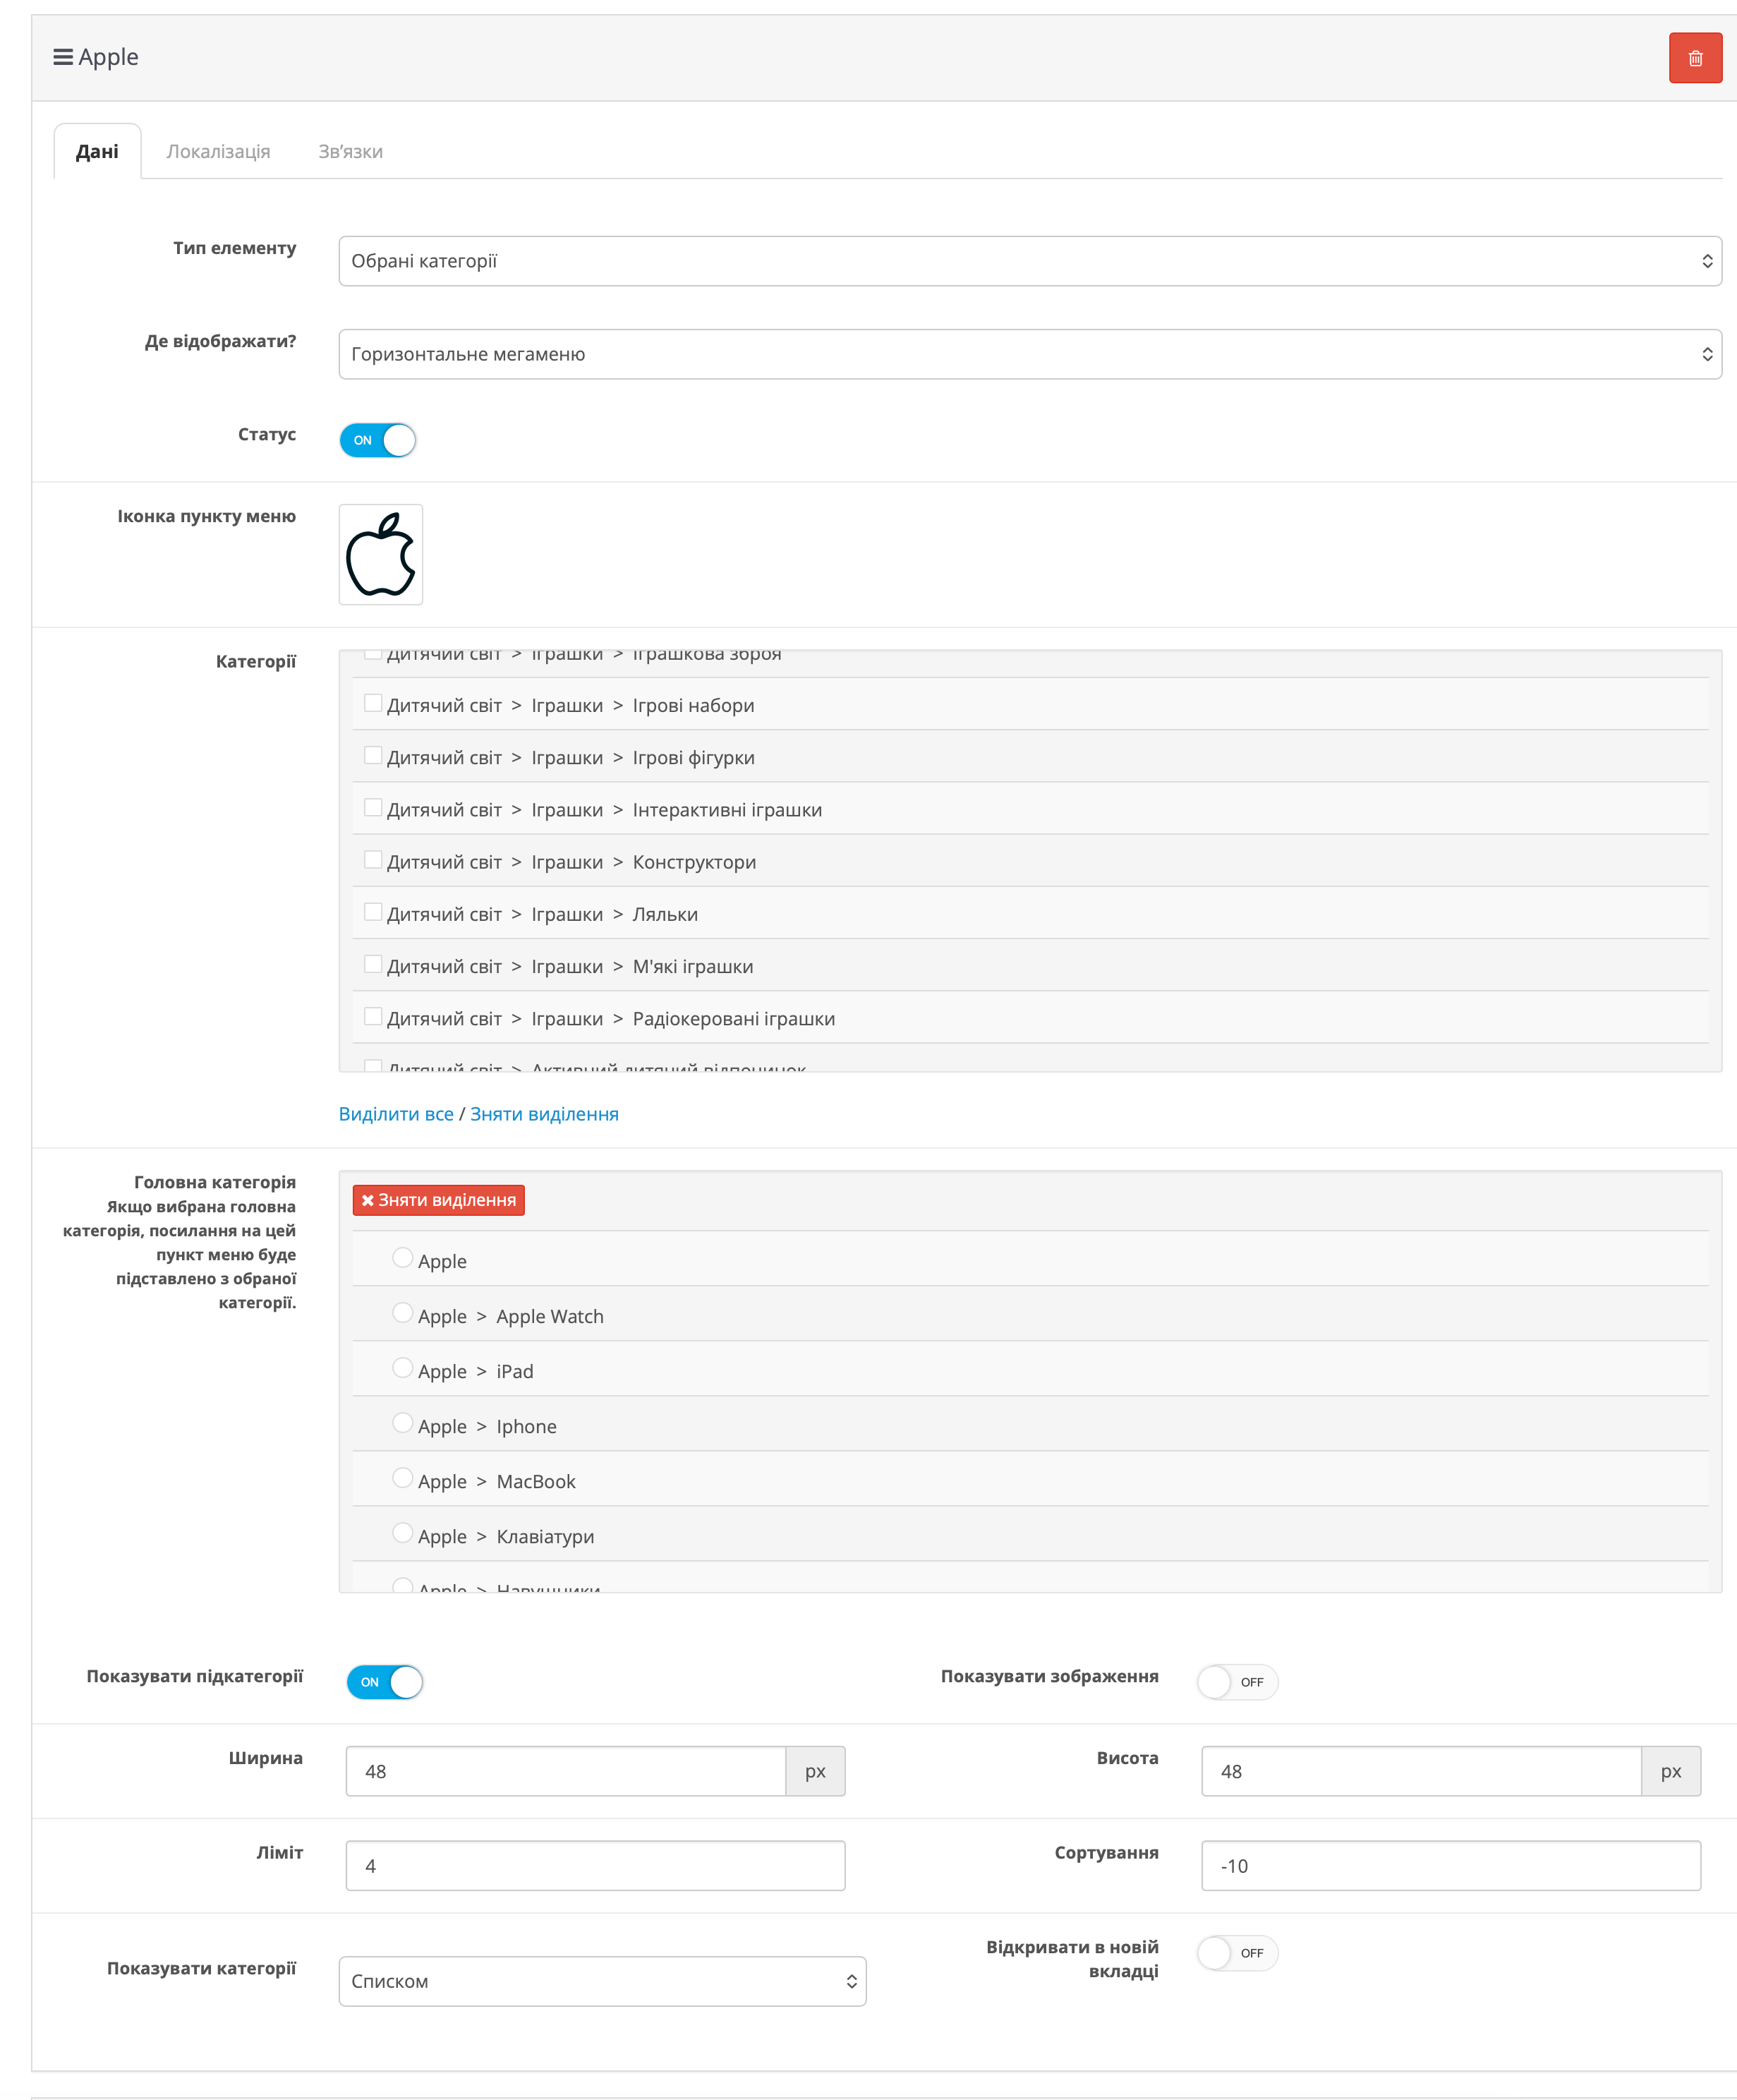Click the hamburger drag icon beside Apple
Screen dimensions: 1737x2100
click(x=63, y=57)
